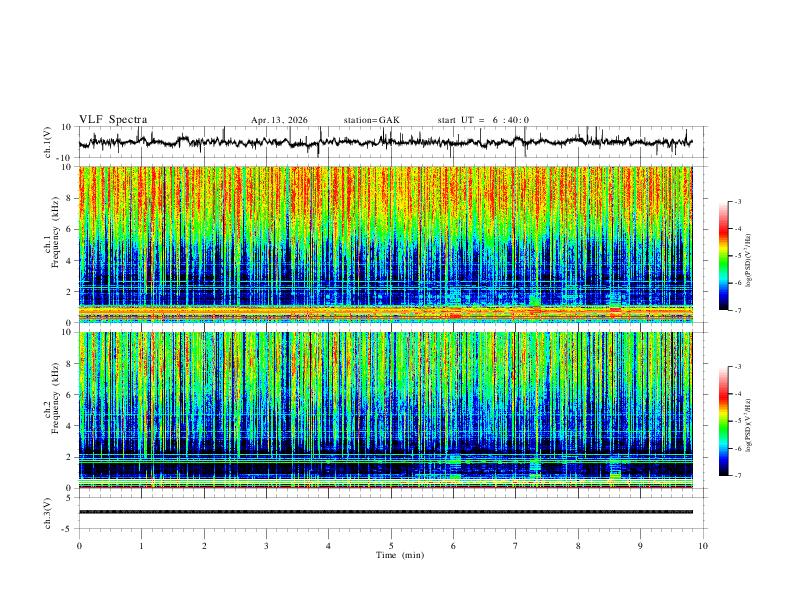Click the "2" kHz tick on ch.2 axis

(x=70, y=457)
